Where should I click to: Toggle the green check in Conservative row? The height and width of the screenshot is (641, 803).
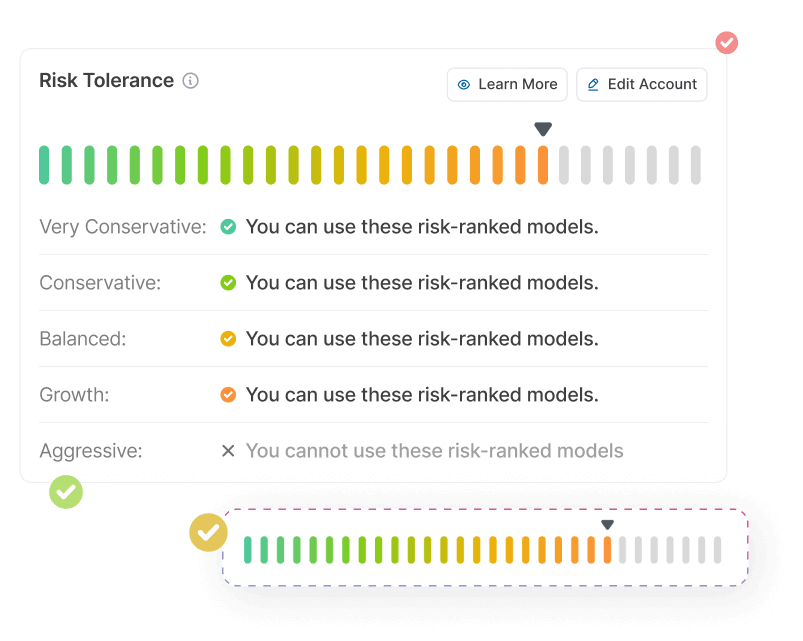(x=228, y=283)
